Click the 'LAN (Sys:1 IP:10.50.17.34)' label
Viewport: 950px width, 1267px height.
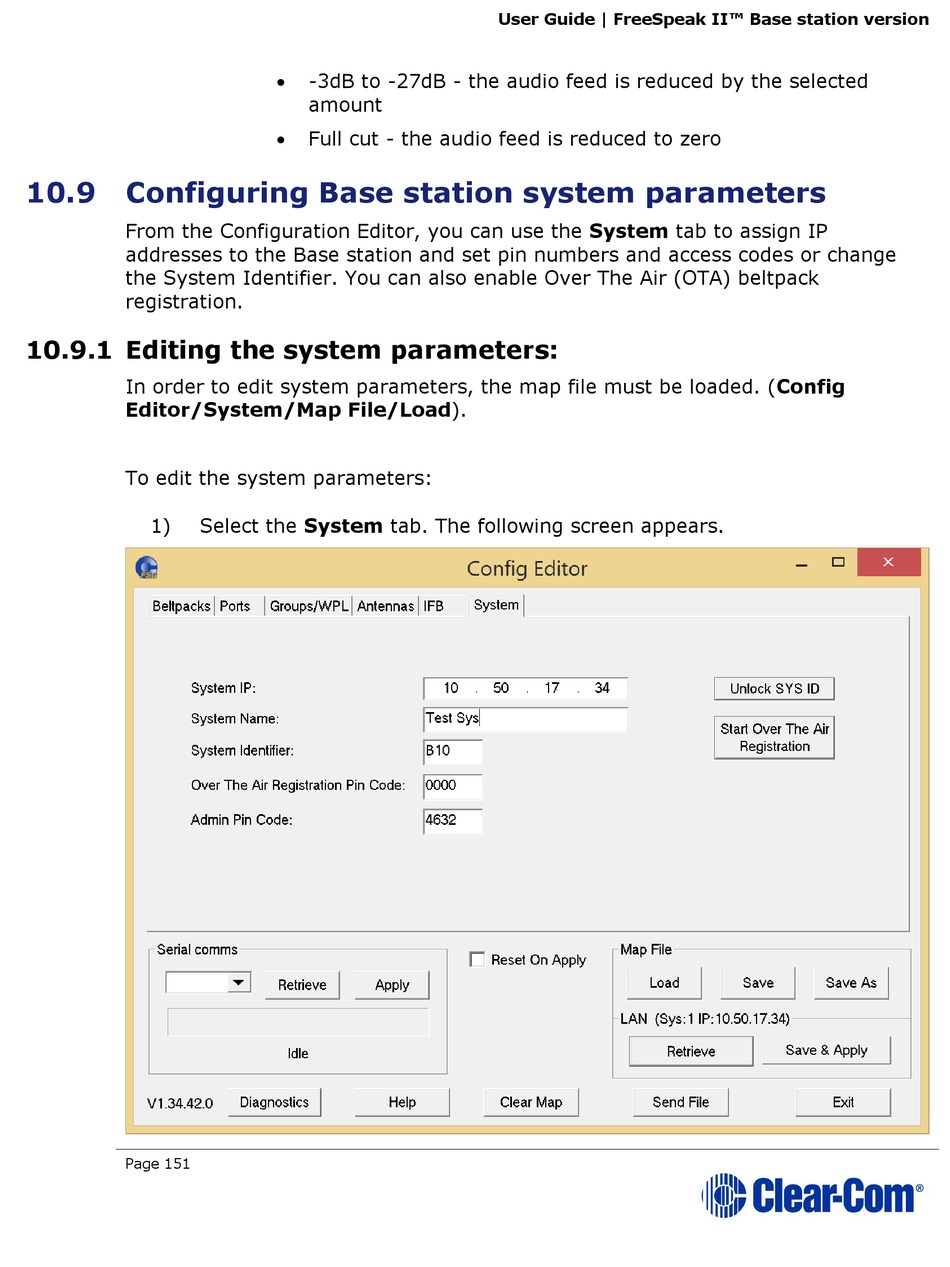coord(705,1019)
